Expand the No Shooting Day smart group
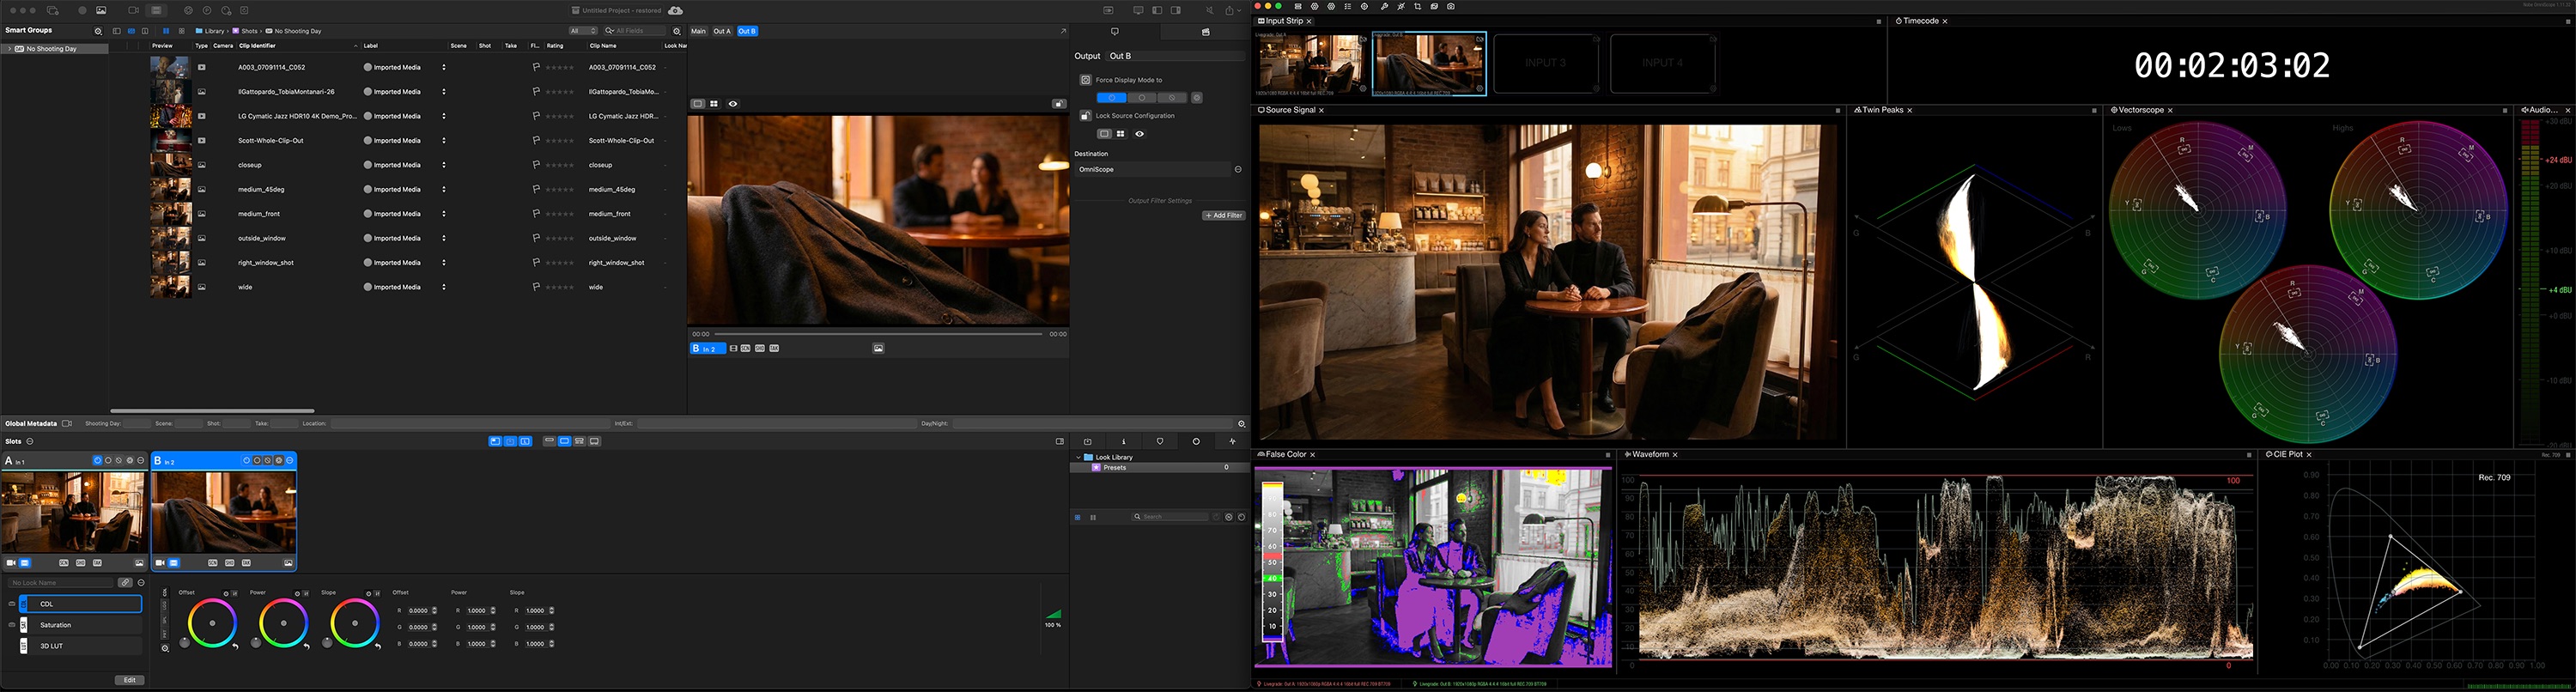This screenshot has height=692, width=2576. tap(9, 49)
